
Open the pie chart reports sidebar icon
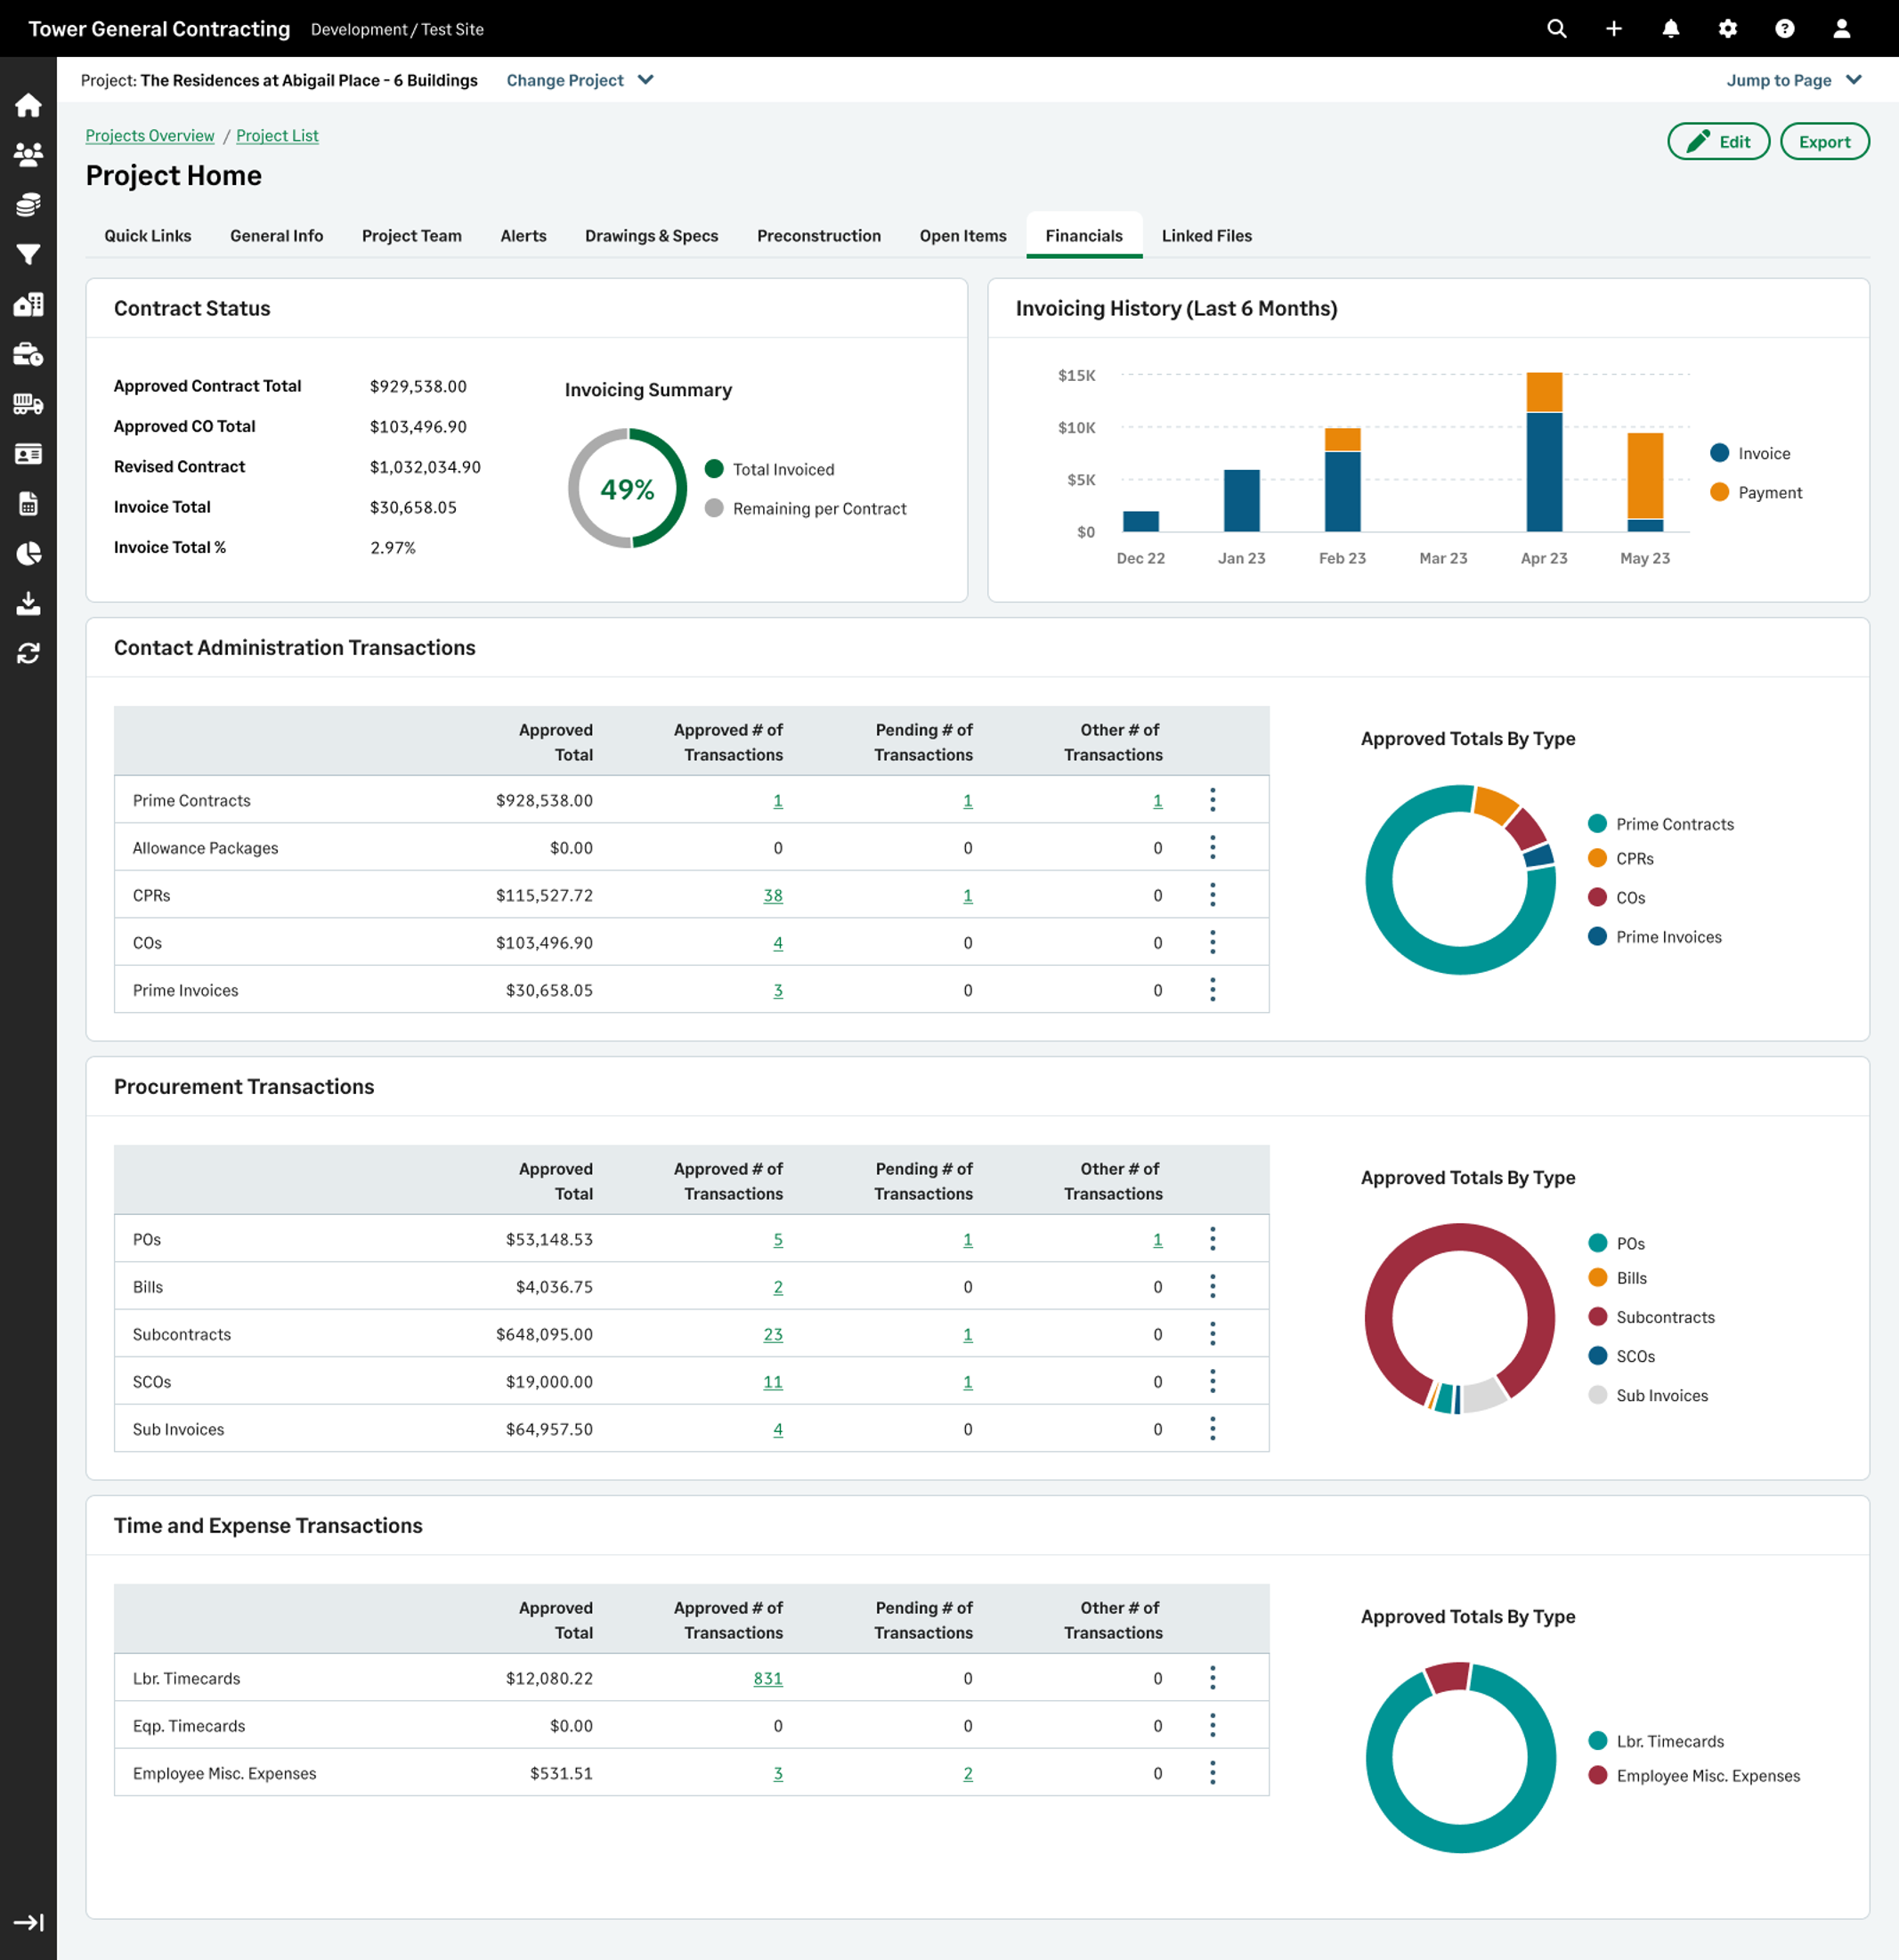[x=29, y=554]
